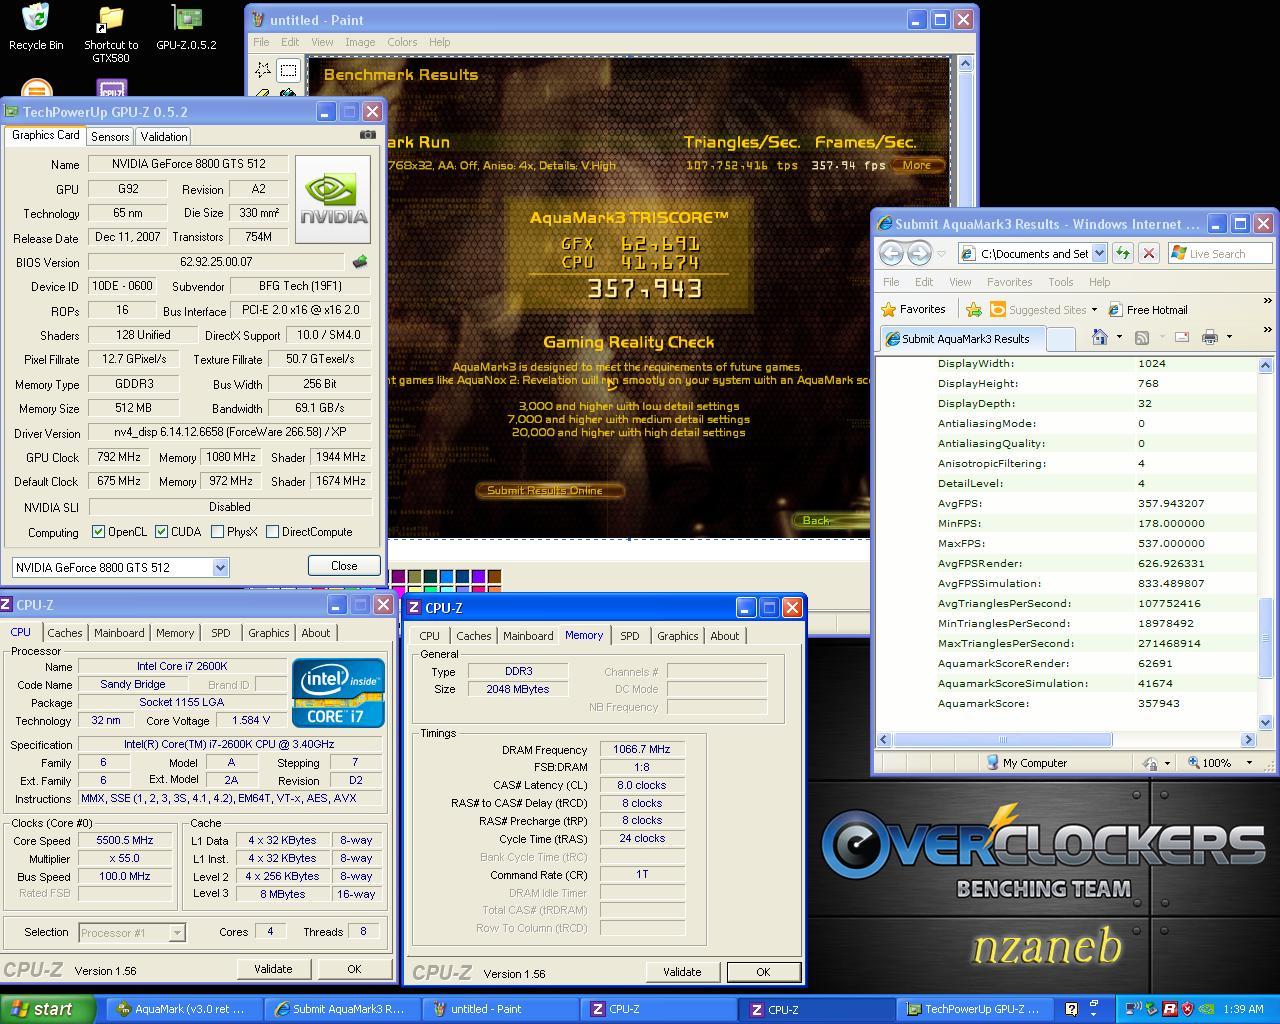The image size is (1280, 1024).
Task: Switch to AquaMark taskbar button
Action: [x=183, y=1009]
